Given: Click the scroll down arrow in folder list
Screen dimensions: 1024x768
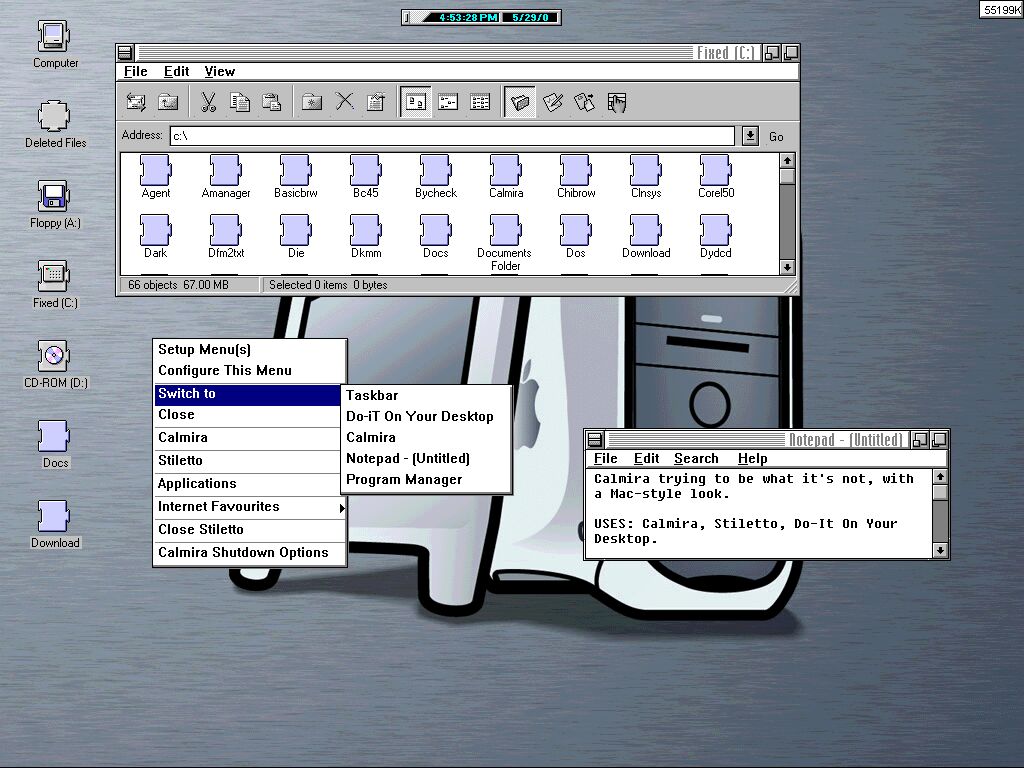Looking at the screenshot, I should [787, 267].
